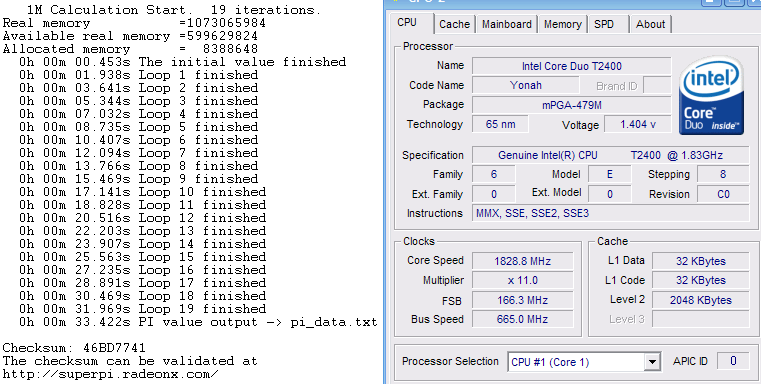The height and width of the screenshot is (384, 761).
Task: Click the Loop 10 finished line
Action: 143,192
